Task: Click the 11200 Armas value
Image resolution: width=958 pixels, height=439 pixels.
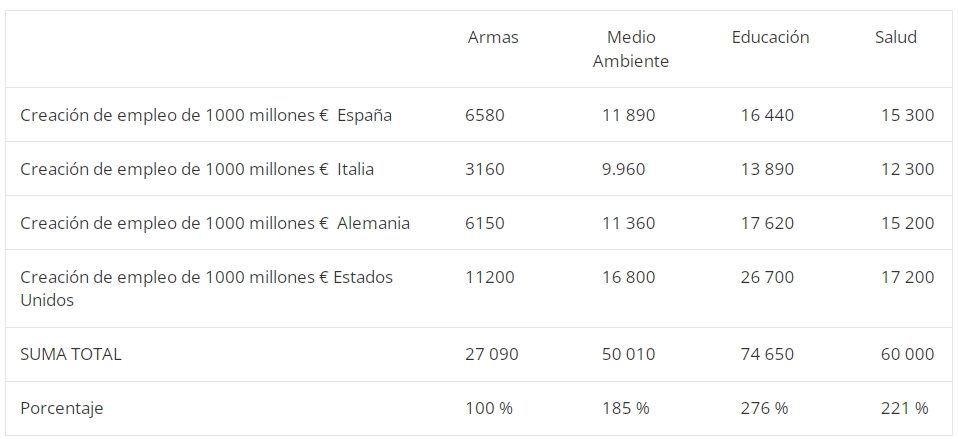Action: pos(489,277)
